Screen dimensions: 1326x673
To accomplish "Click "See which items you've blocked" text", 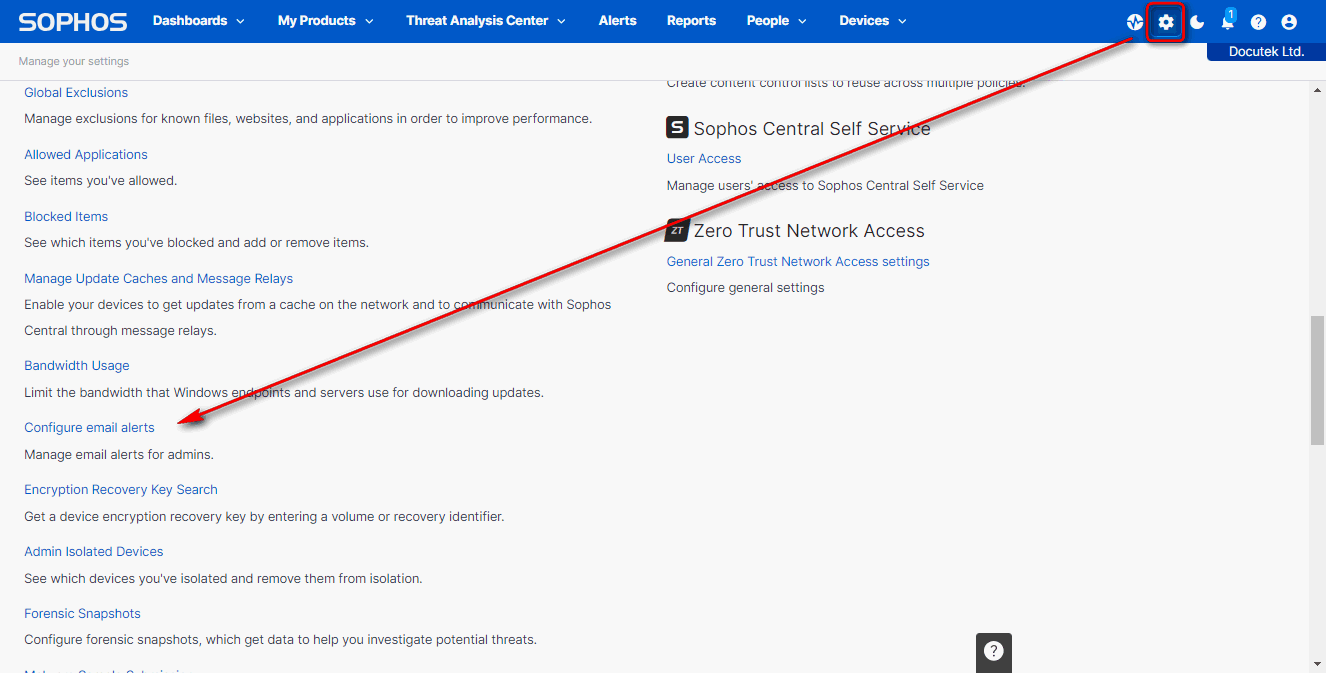I will 197,242.
